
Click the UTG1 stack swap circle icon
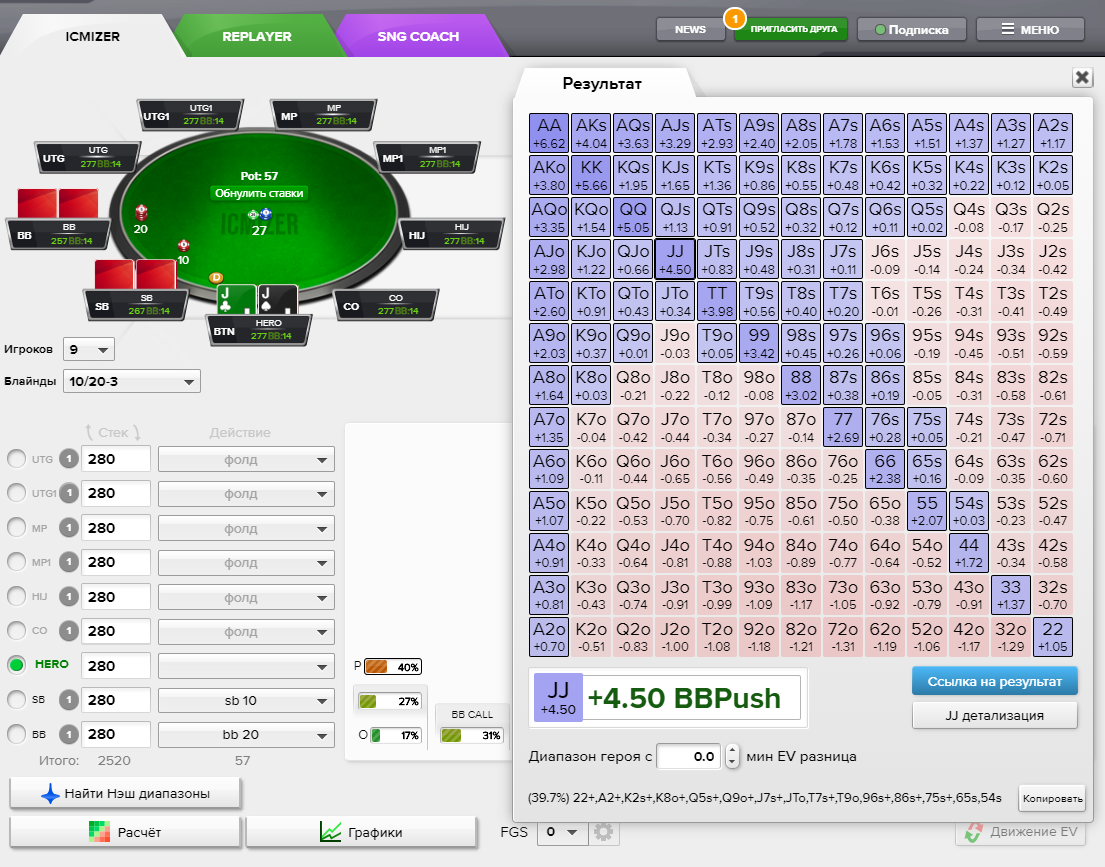coord(68,493)
